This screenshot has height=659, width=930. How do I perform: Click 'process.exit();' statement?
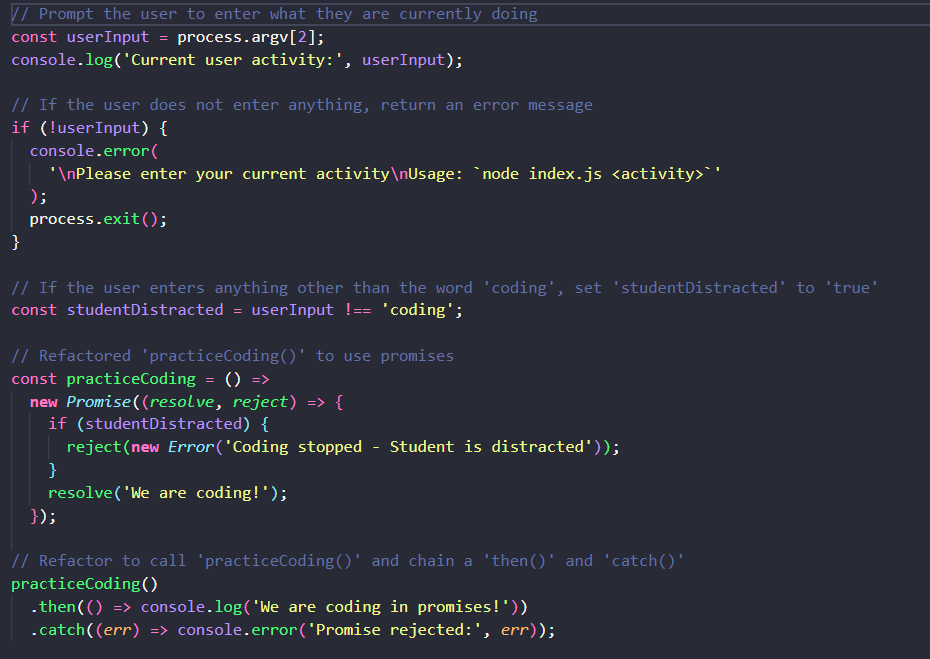98,219
